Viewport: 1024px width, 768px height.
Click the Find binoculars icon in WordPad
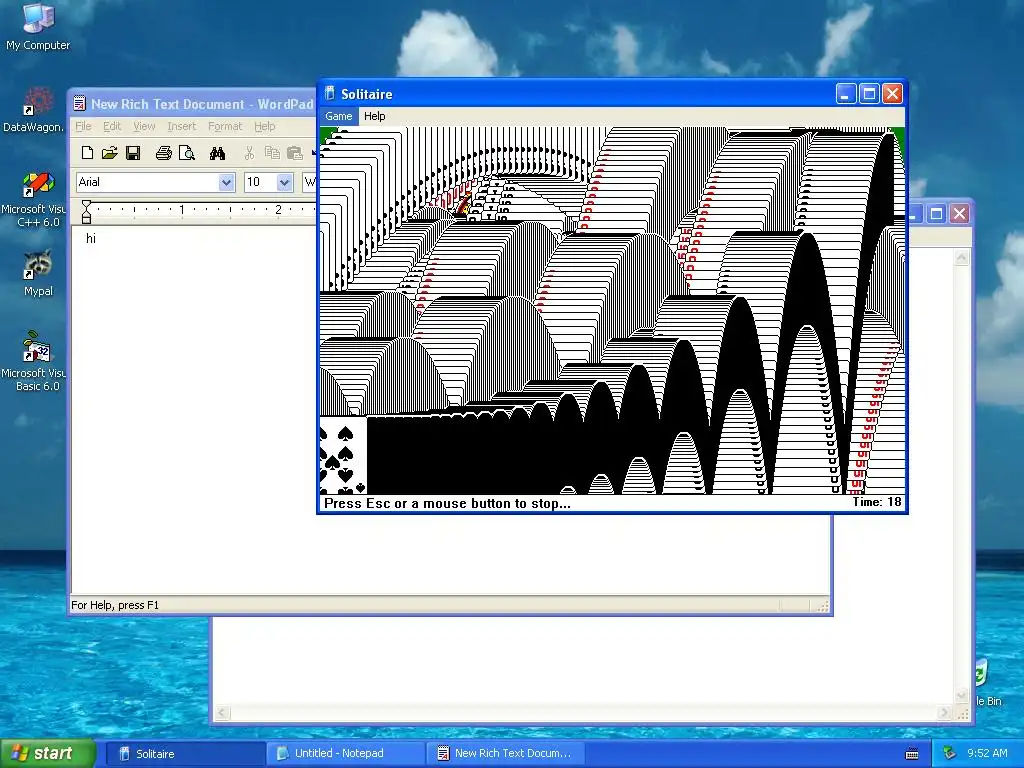[x=217, y=153]
